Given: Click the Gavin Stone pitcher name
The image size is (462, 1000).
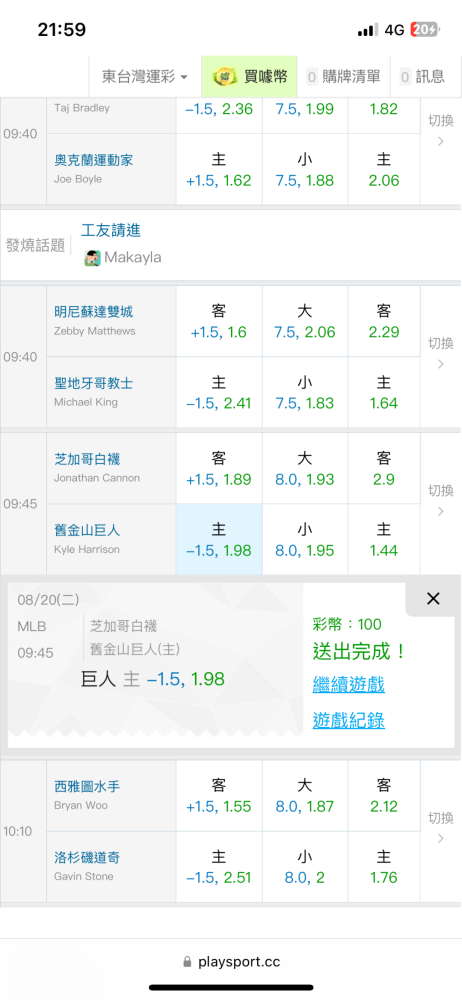Looking at the screenshot, I should [84, 876].
